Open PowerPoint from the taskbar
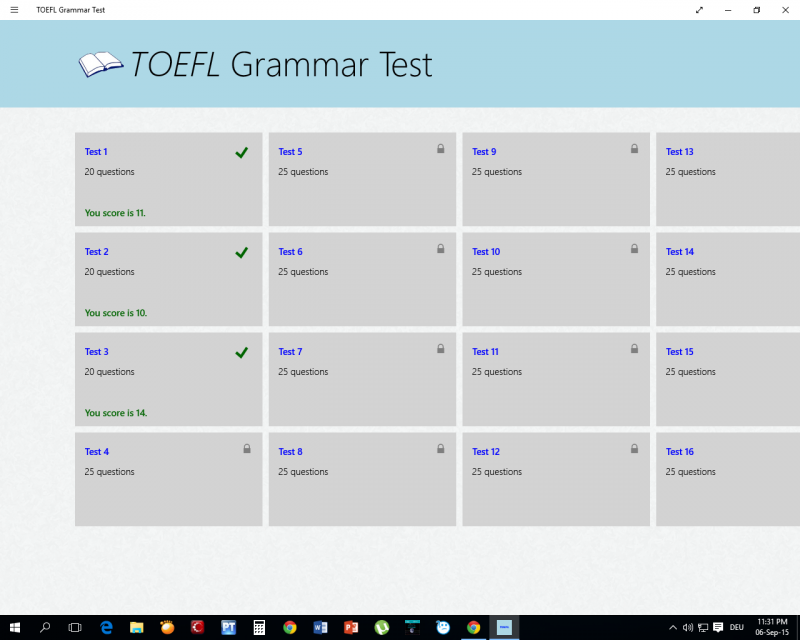Screen dimensions: 800x640 click(351, 627)
